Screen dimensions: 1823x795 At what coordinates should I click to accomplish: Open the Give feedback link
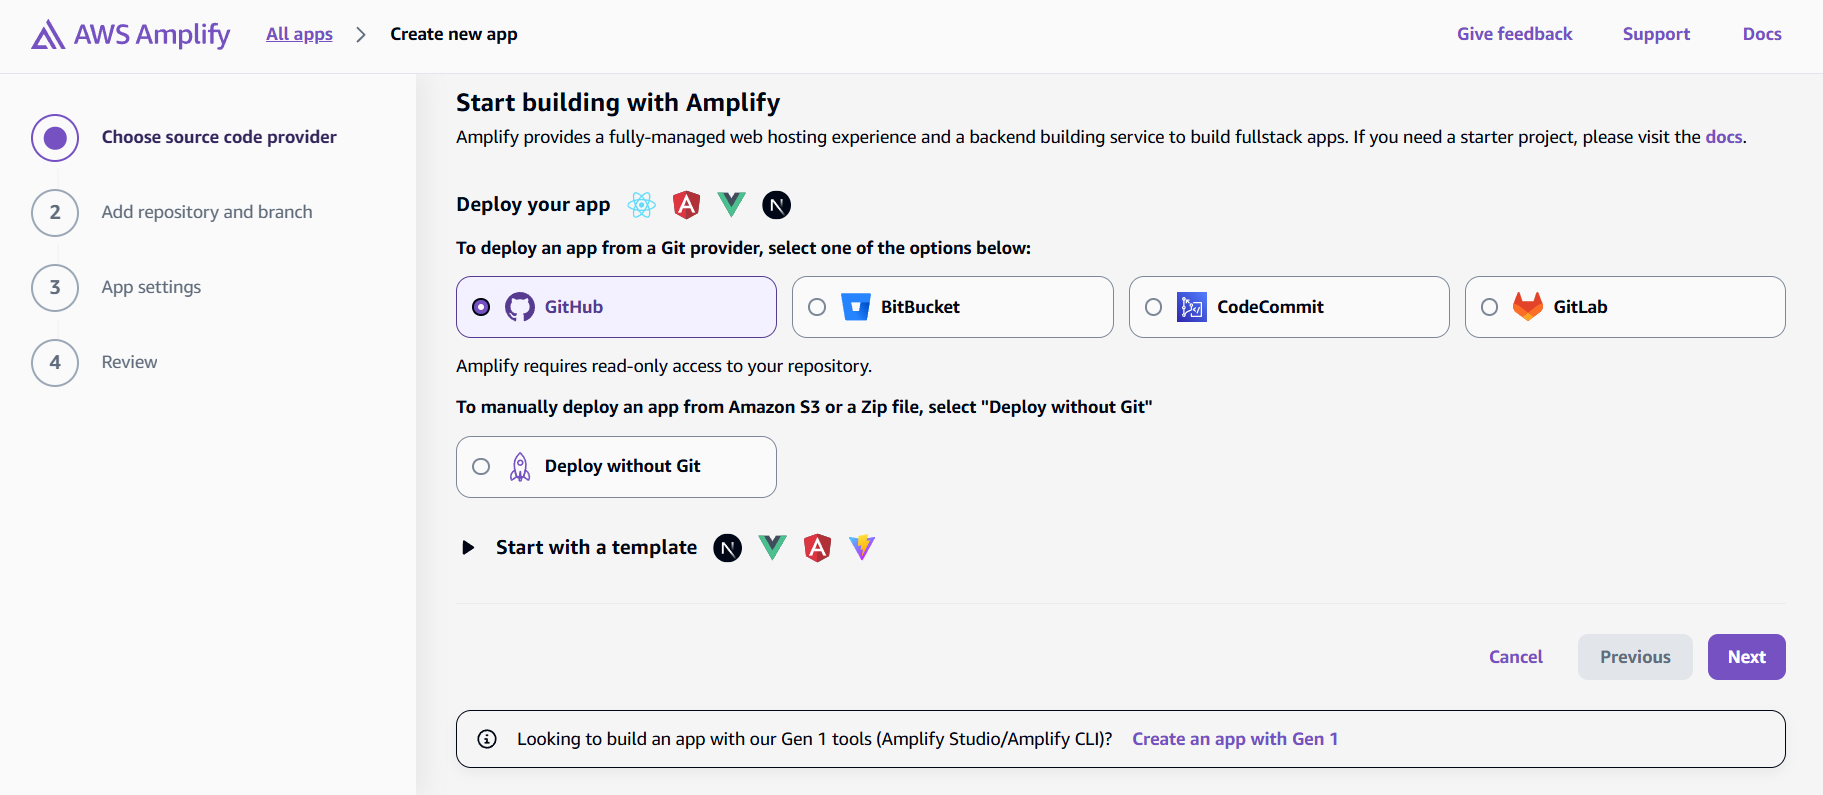click(1514, 34)
